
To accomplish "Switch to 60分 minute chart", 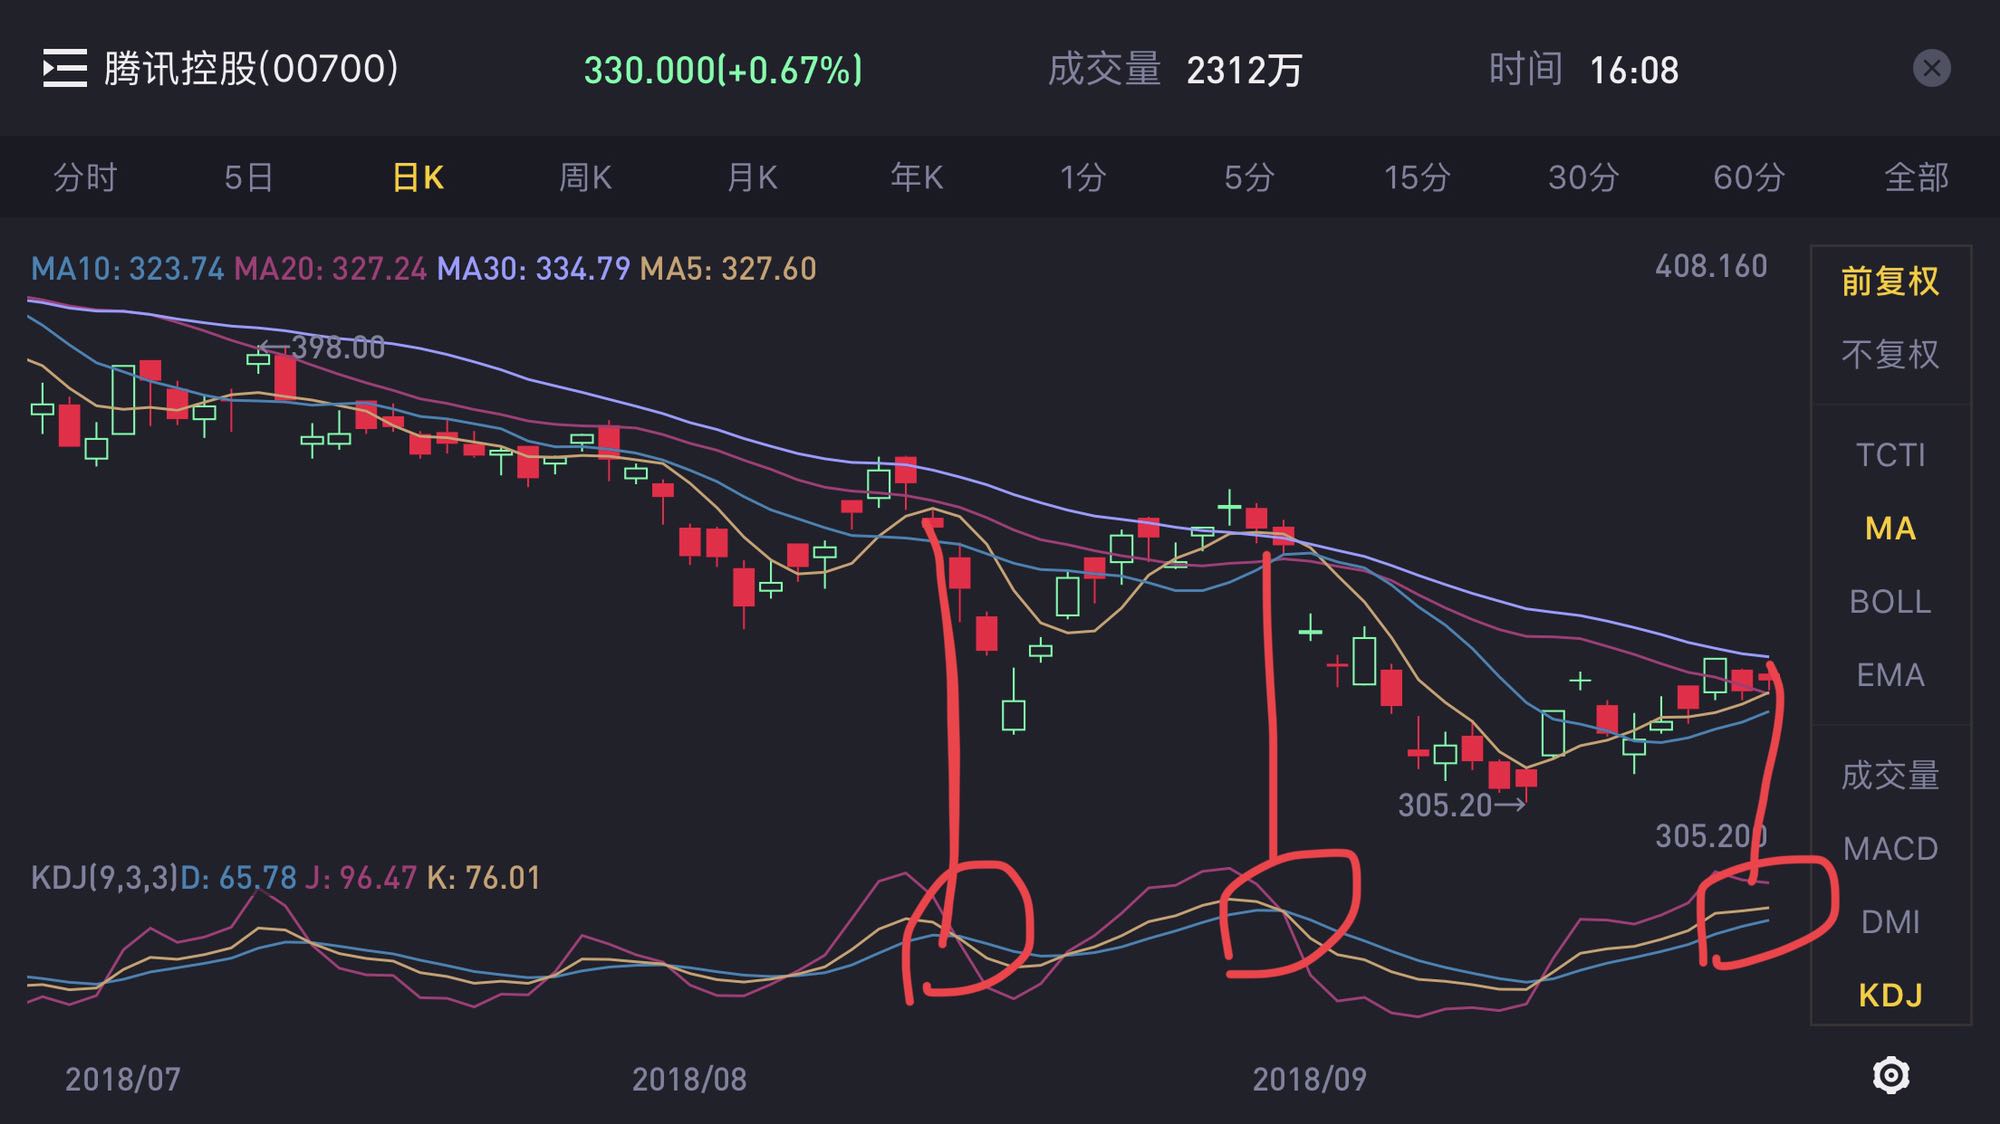I will point(1749,178).
